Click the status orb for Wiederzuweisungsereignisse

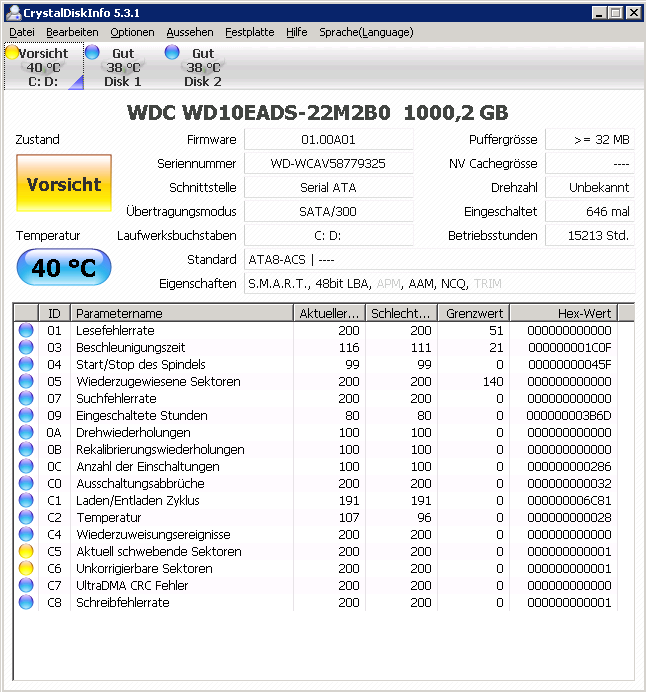pyautogui.click(x=26, y=534)
